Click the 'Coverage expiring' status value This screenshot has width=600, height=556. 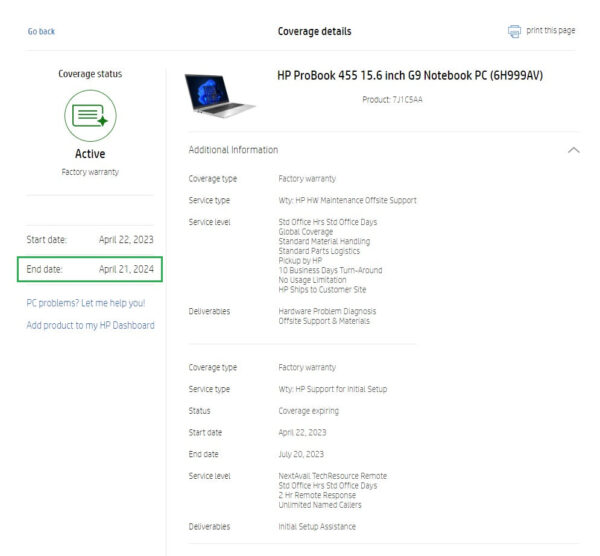308,411
